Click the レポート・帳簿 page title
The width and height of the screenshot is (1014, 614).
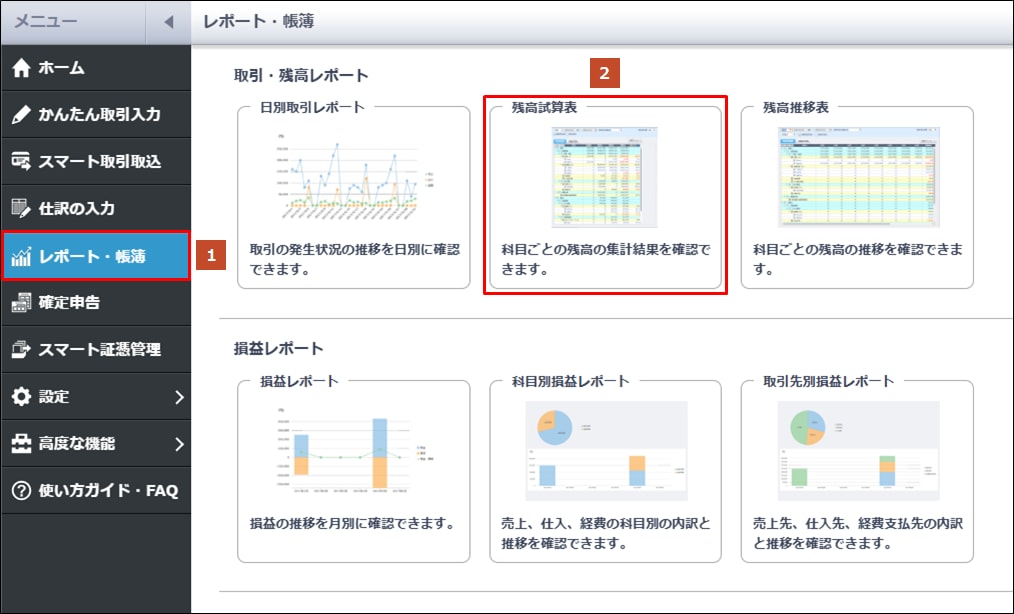(259, 21)
